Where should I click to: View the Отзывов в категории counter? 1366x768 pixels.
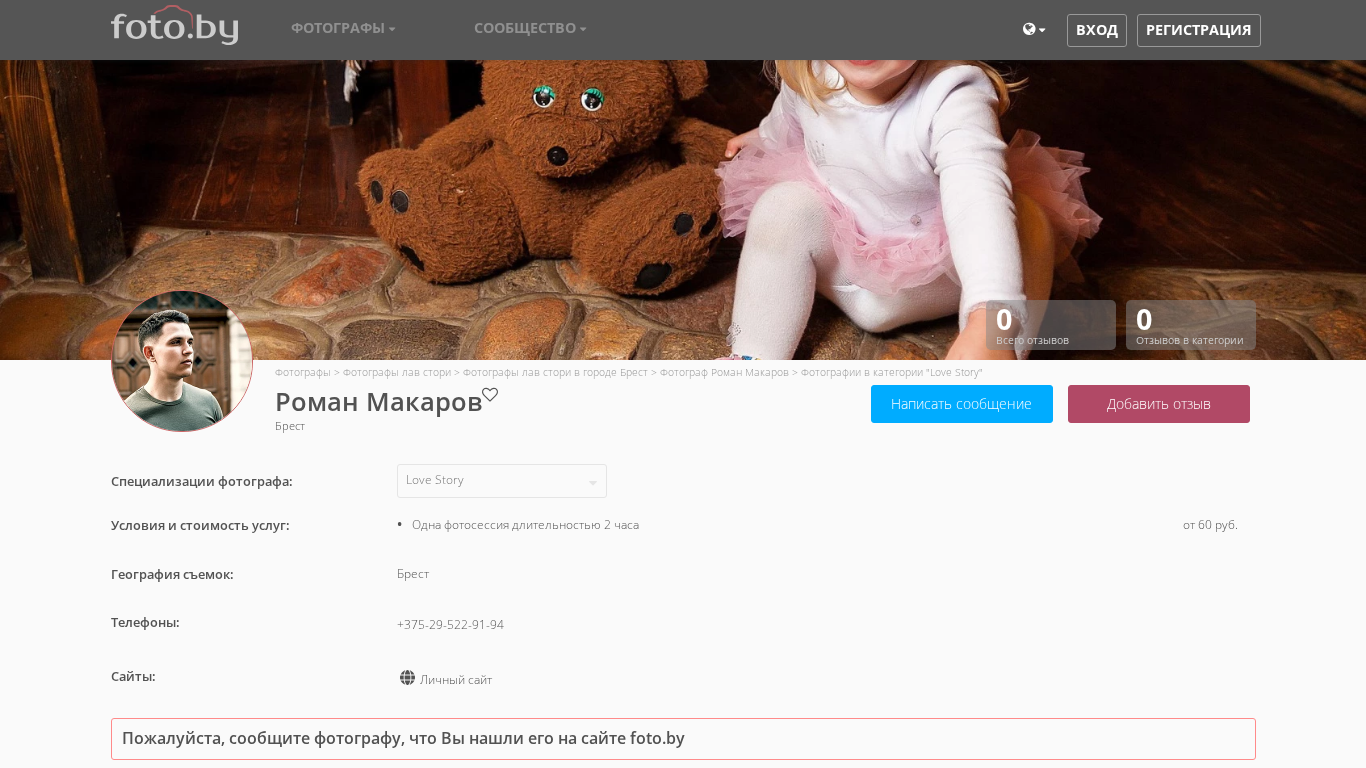pos(1190,325)
